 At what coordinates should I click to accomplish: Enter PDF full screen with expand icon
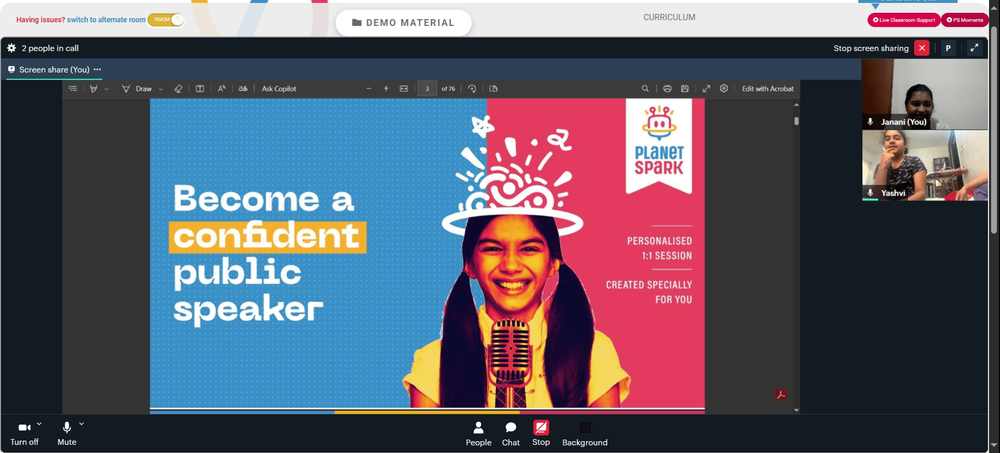706,89
